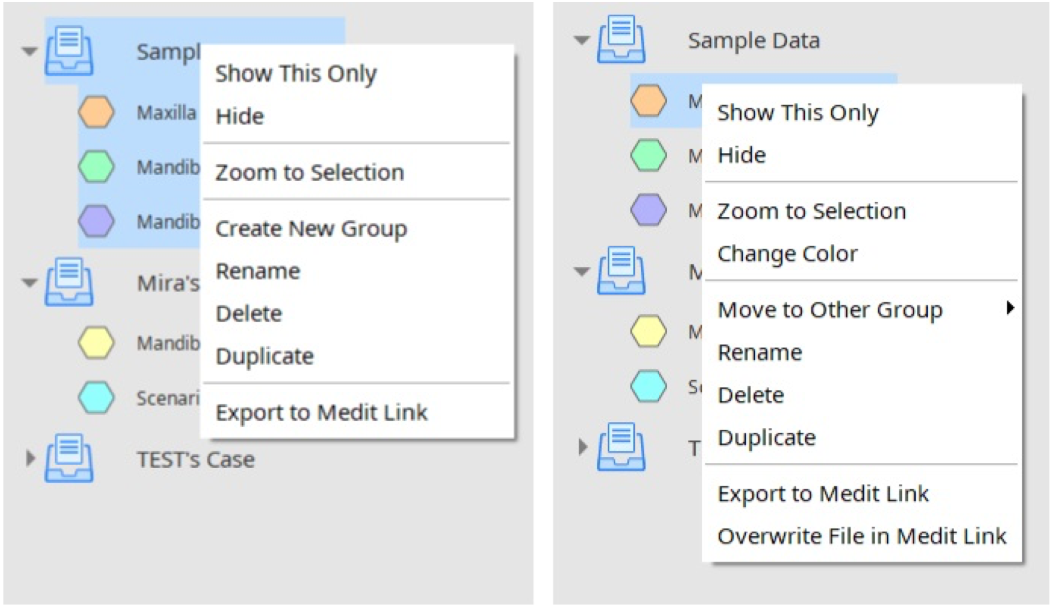1054x610 pixels.
Task: Click Zoom to Selection in left menu
Action: click(310, 173)
